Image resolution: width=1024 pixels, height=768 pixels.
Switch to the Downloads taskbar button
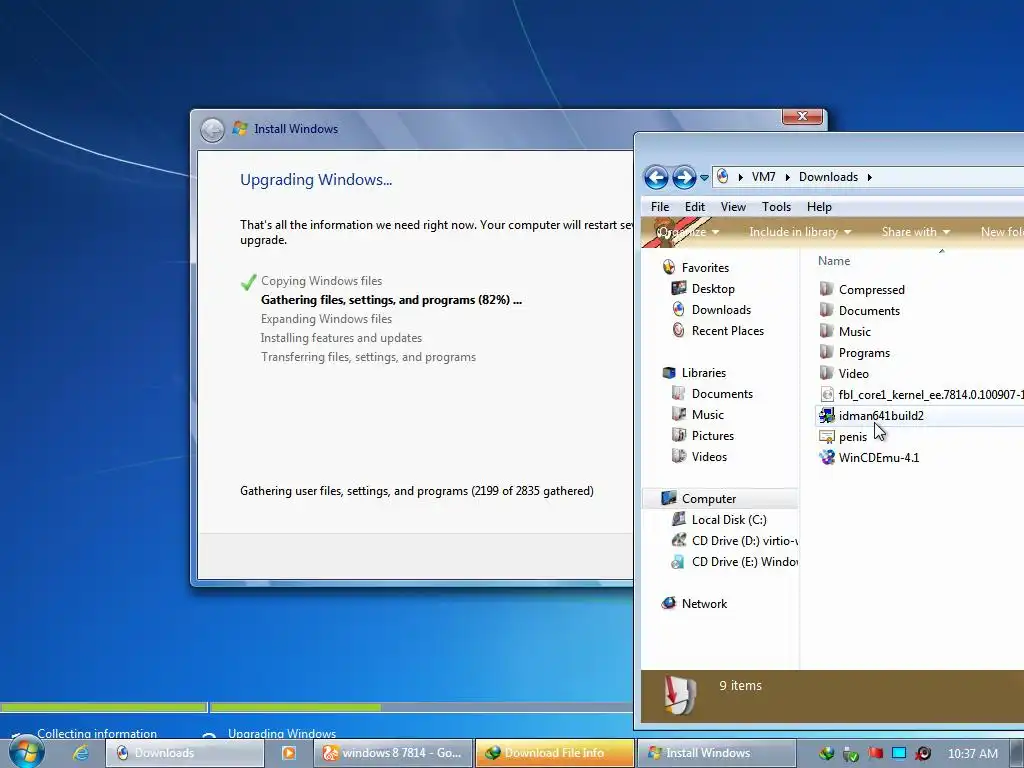[185, 753]
